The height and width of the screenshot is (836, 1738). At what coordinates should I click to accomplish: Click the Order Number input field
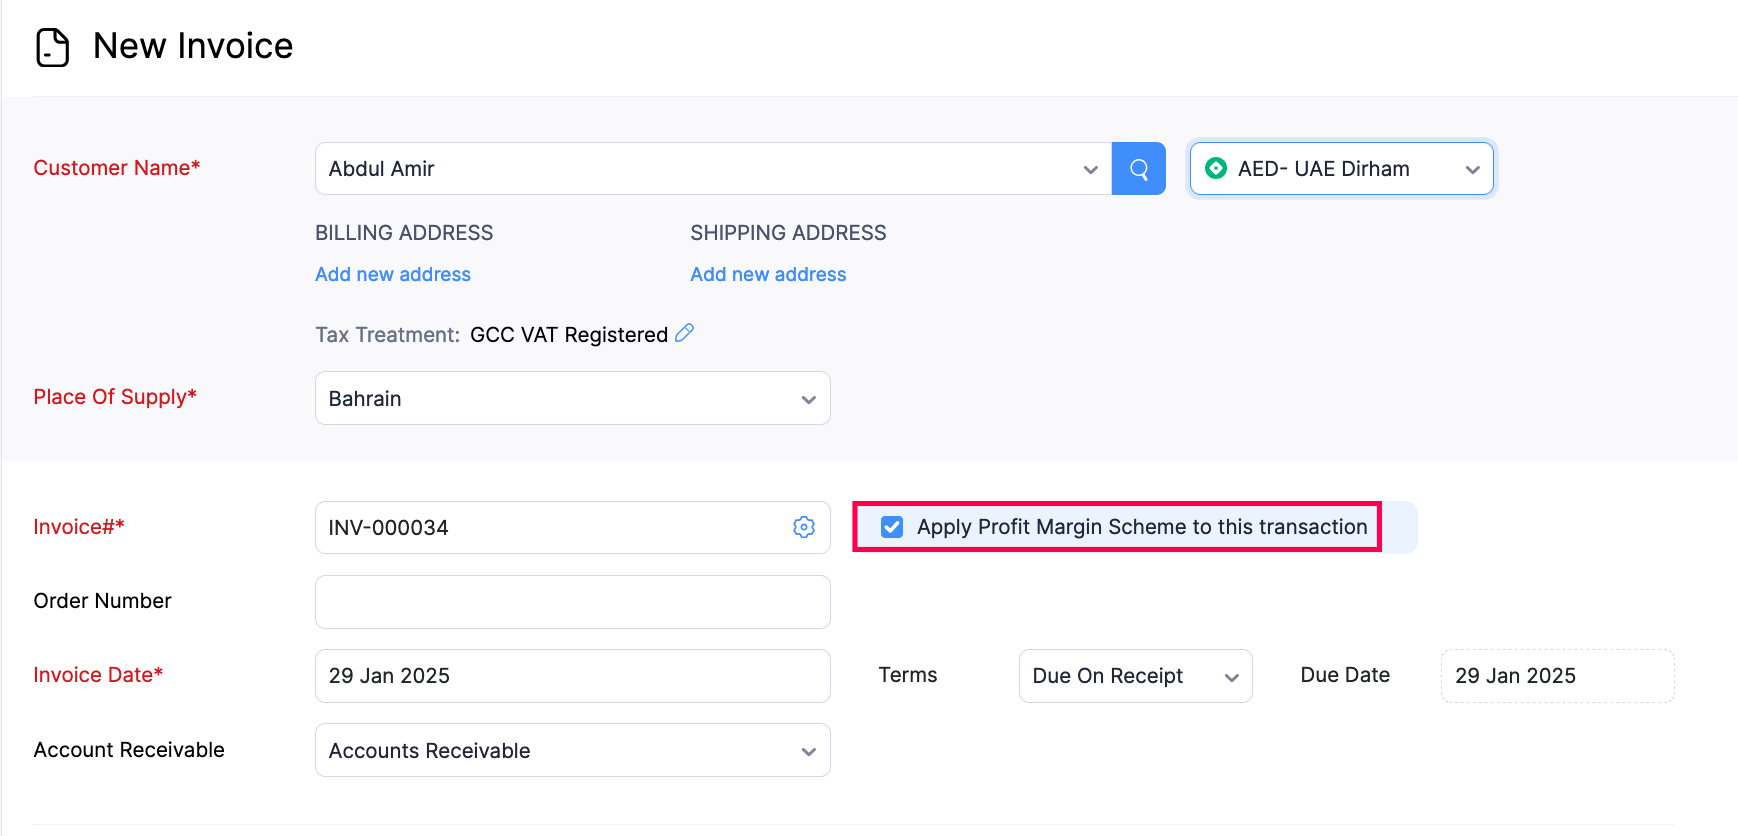point(572,602)
